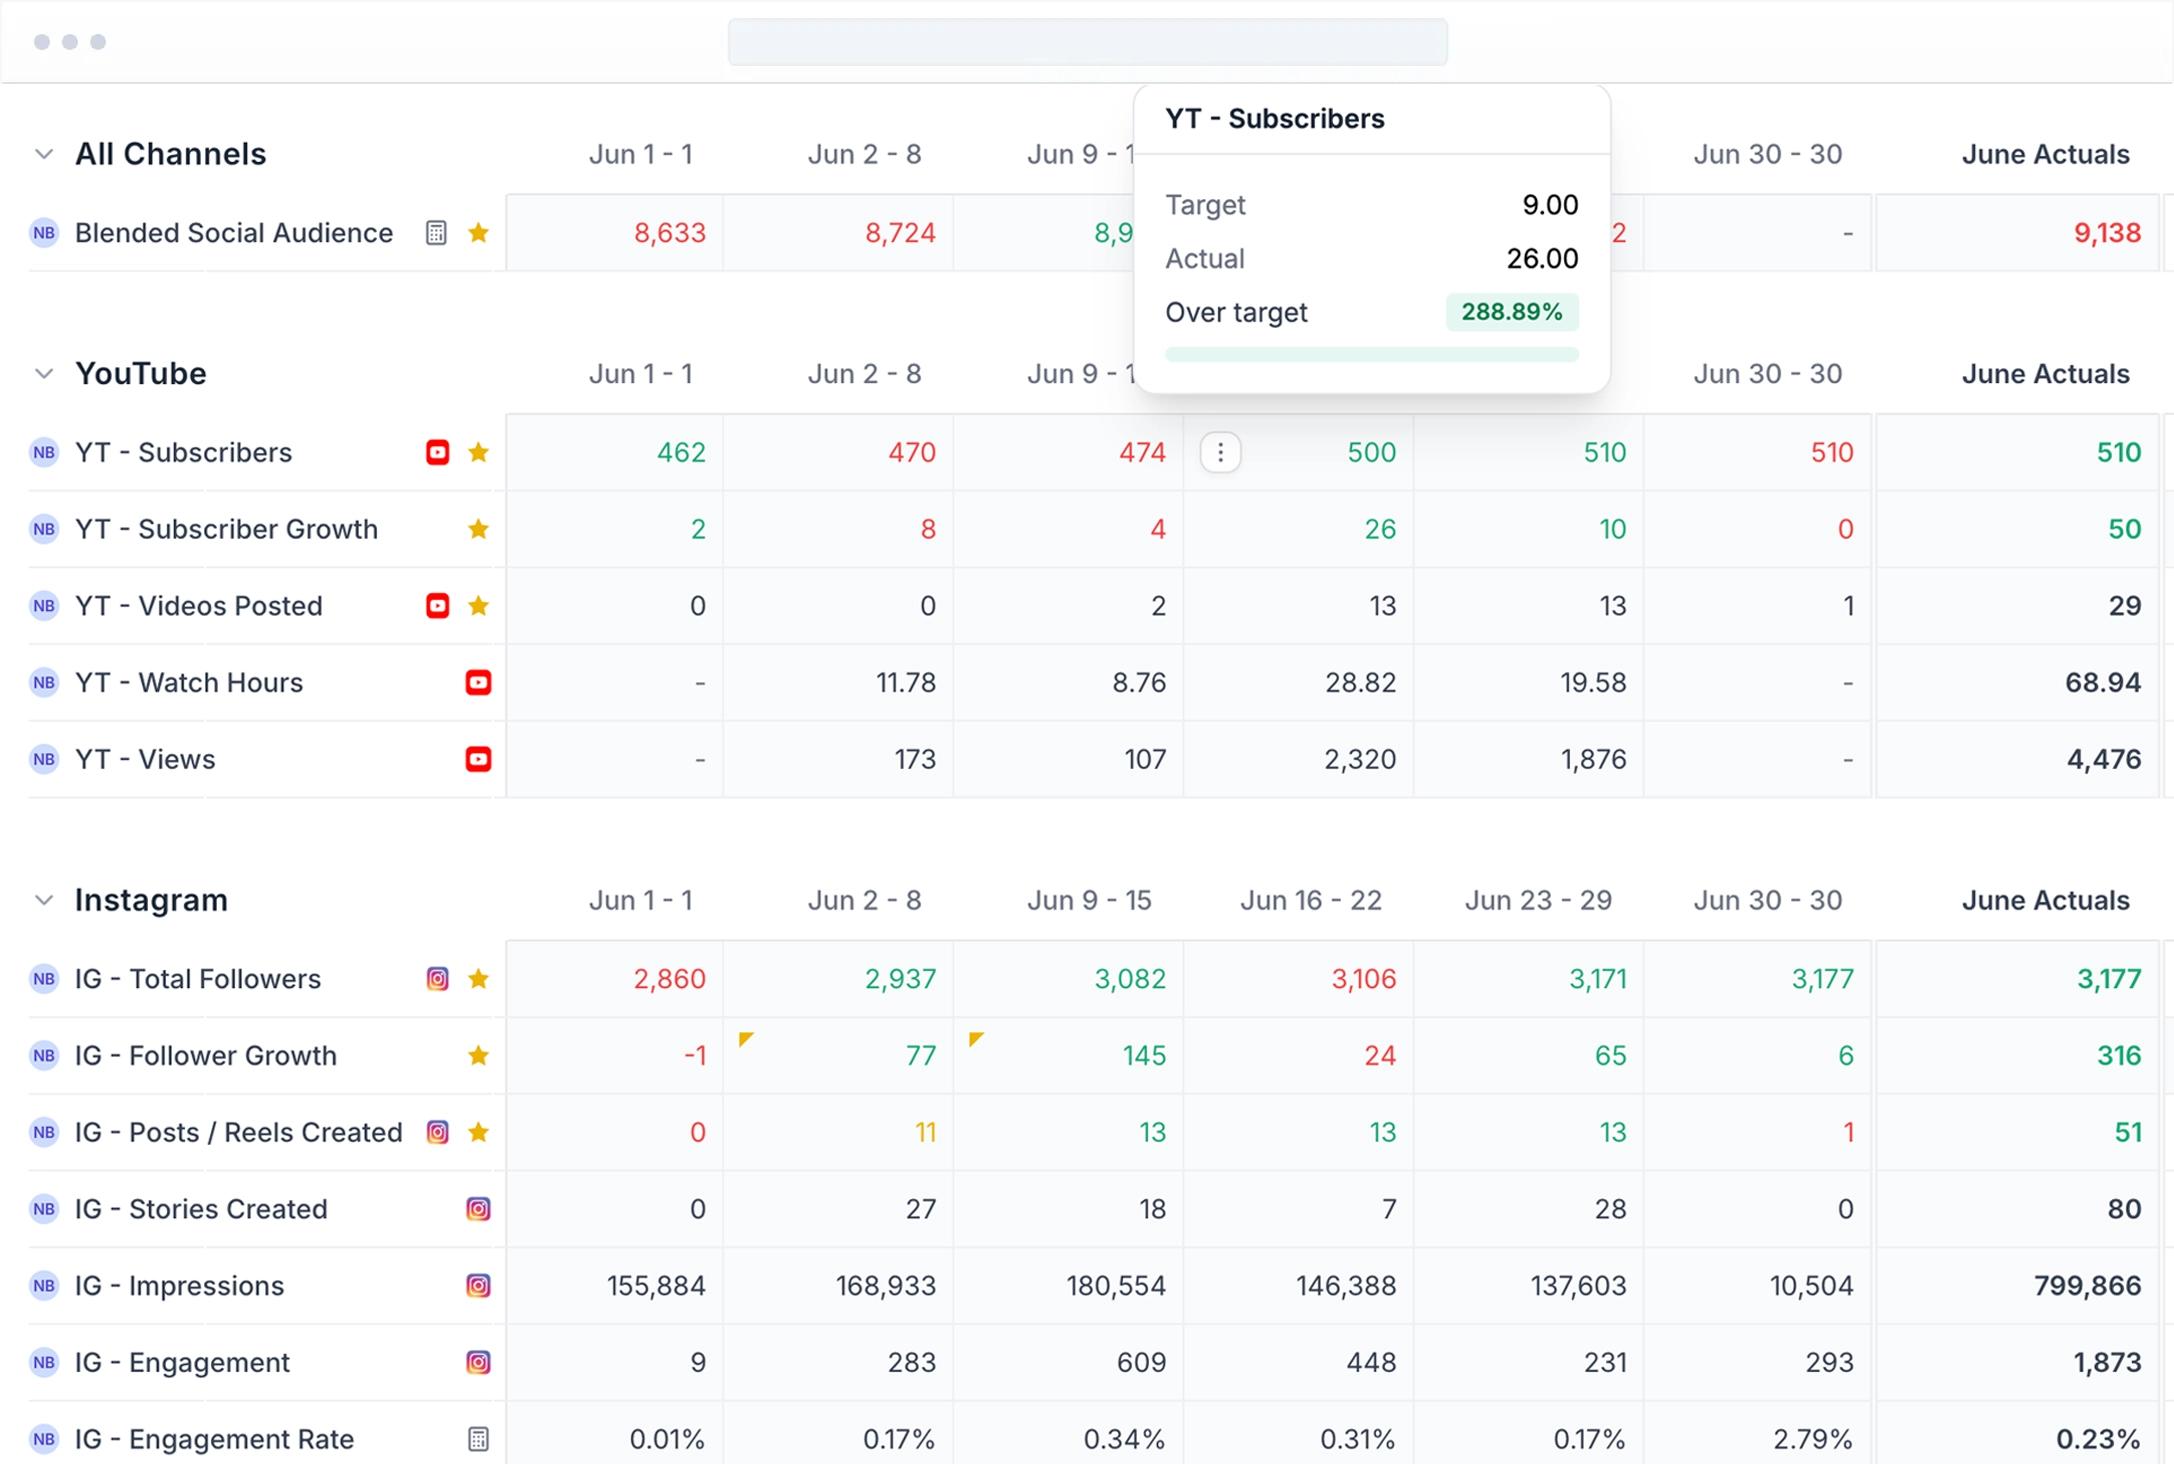Click the calculator icon beside Blended Social Audience
The height and width of the screenshot is (1464, 2174).
(436, 233)
